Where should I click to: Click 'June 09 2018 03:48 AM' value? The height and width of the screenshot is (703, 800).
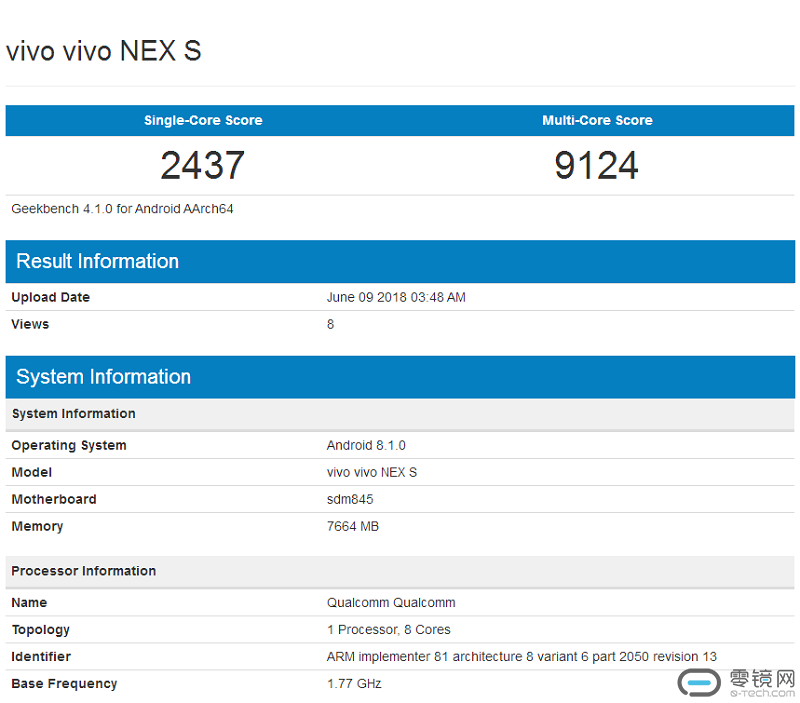pos(396,297)
